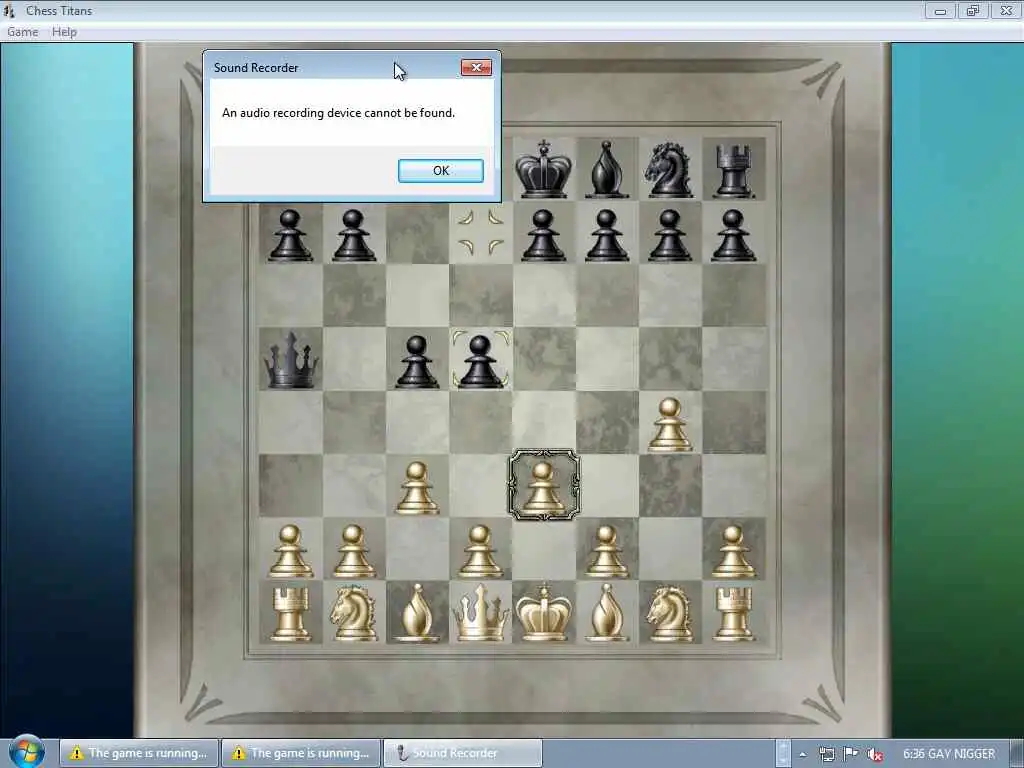Screen dimensions: 1024x768
Task: Open the Action Center flag icon
Action: click(851, 754)
